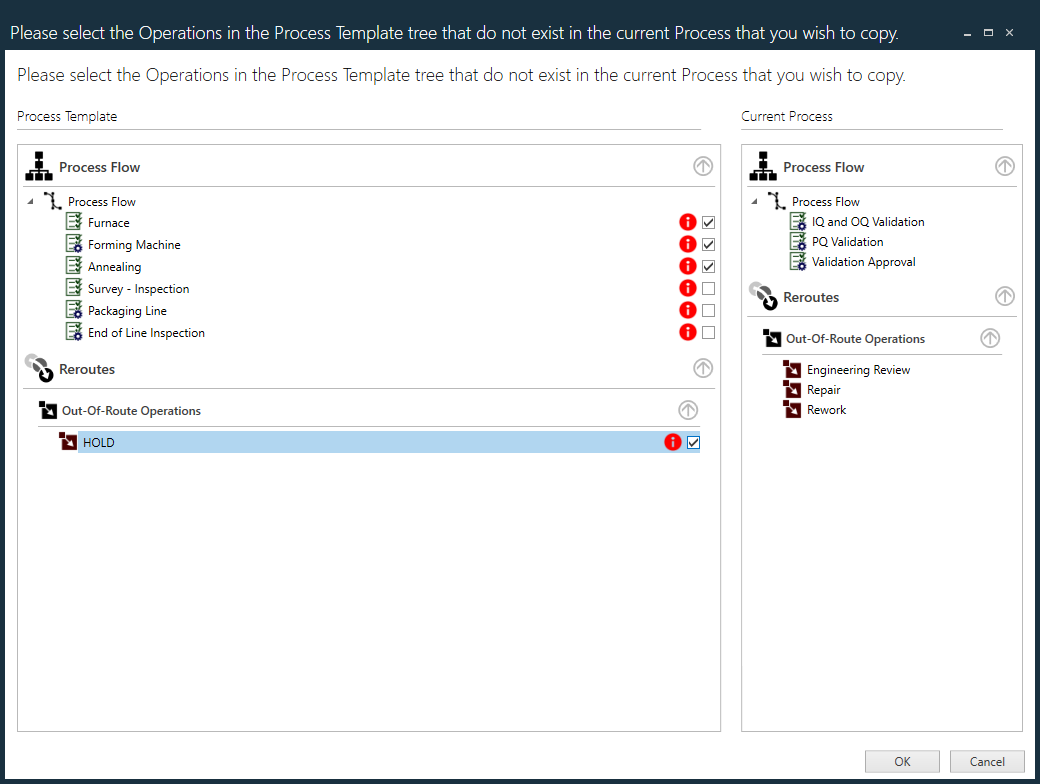Image resolution: width=1040 pixels, height=784 pixels.
Task: Click the operation icon beside Annealing
Action: click(x=73, y=266)
